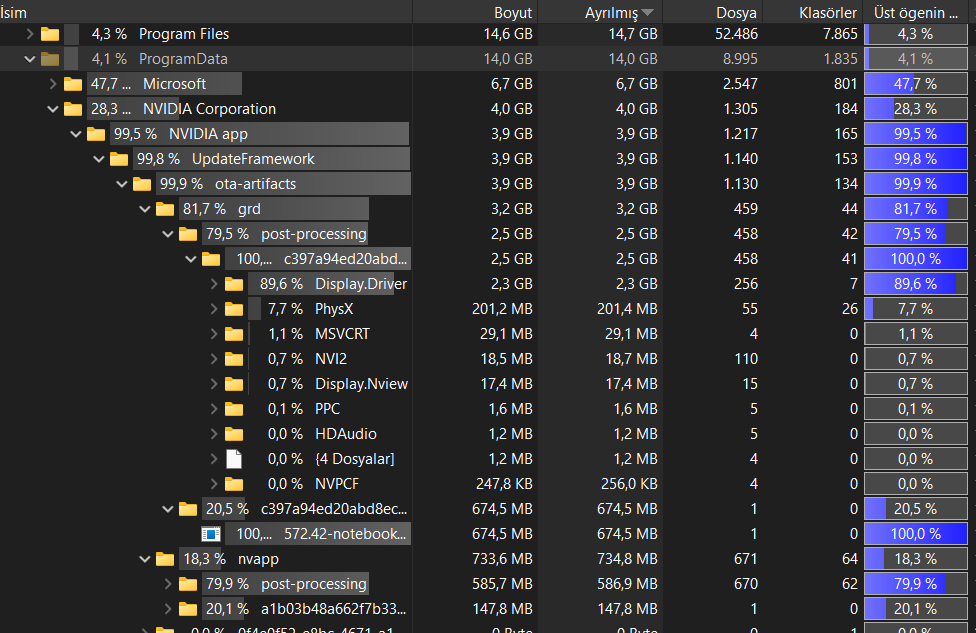Image resolution: width=976 pixels, height=633 pixels.
Task: Collapse the NVIDIA Corporation folder
Action: click(53, 109)
